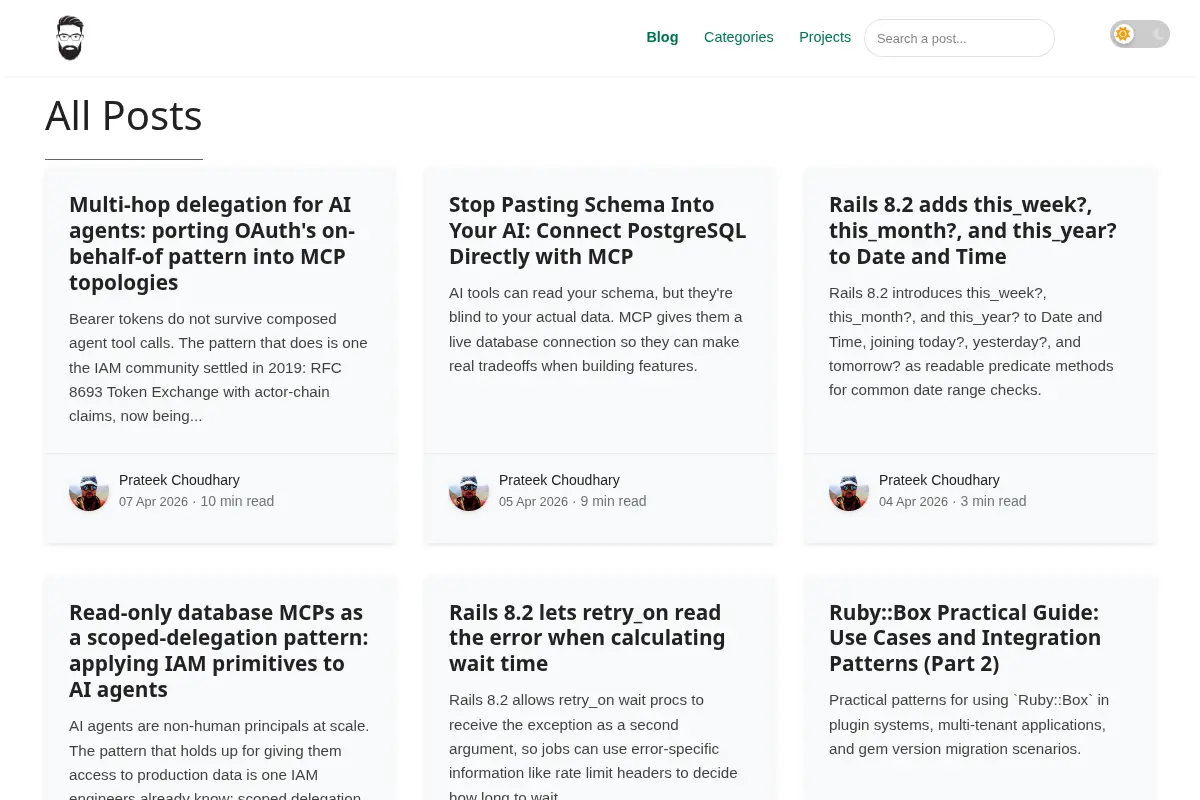
Task: Click the sun icon in theme toggle
Action: point(1123,34)
